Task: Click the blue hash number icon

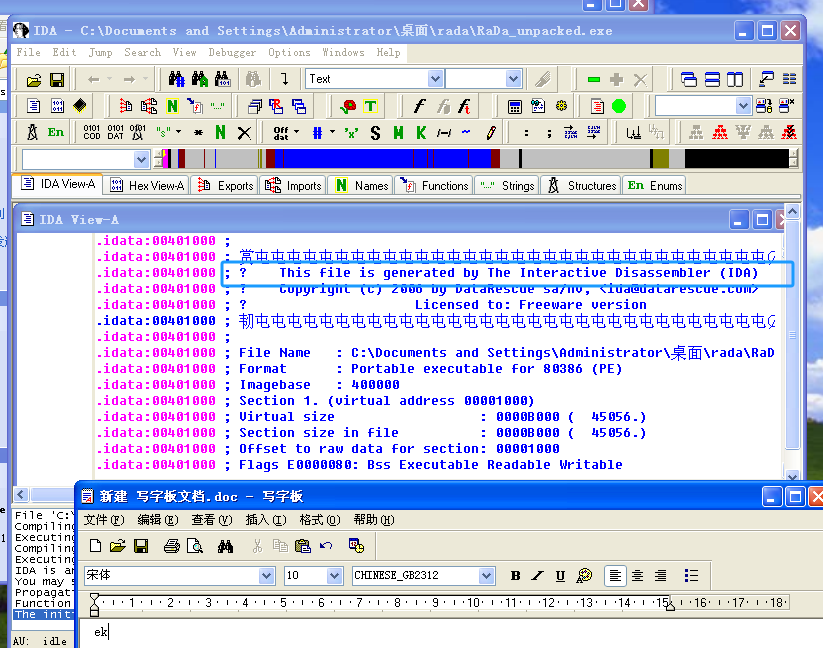Action: click(x=317, y=133)
